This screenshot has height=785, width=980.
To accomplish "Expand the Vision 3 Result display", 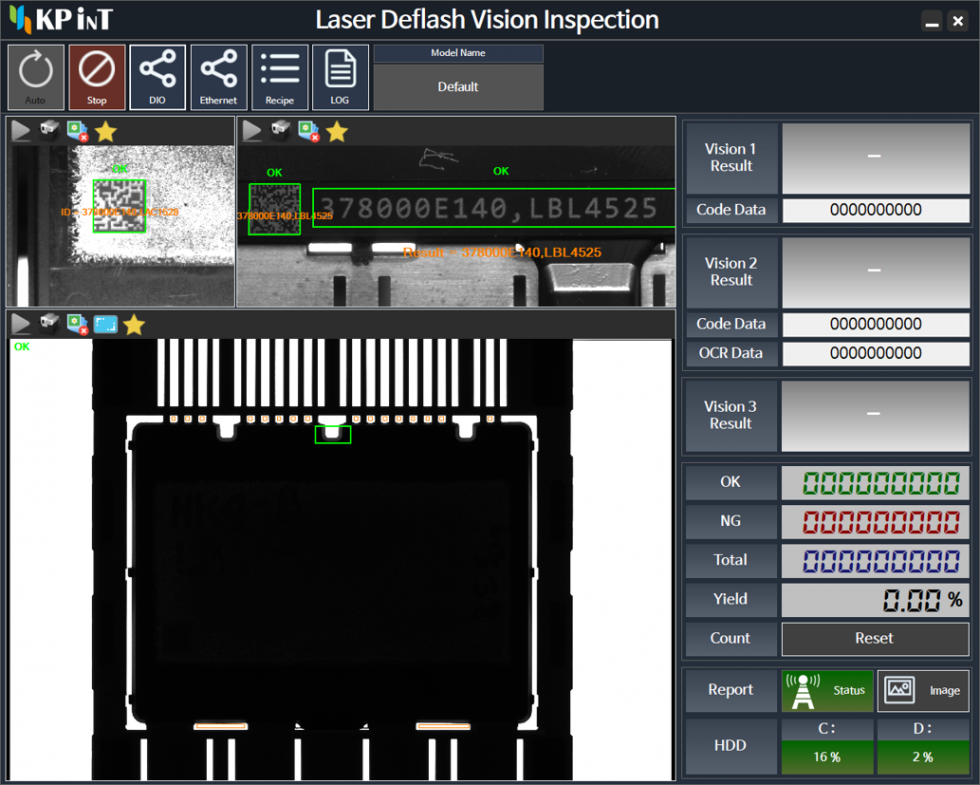I will click(875, 415).
